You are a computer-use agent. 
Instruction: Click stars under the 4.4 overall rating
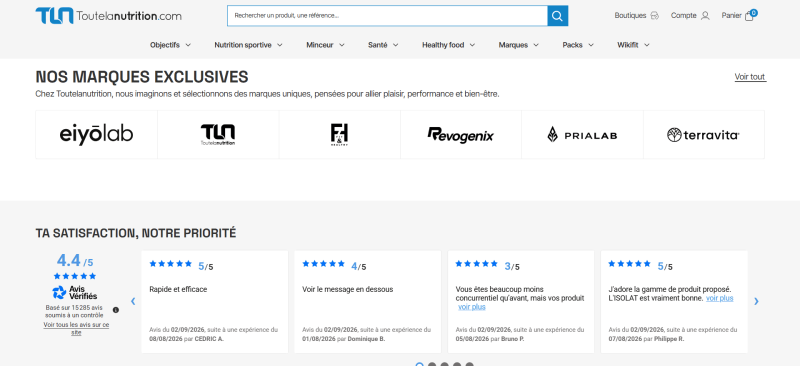coord(74,276)
